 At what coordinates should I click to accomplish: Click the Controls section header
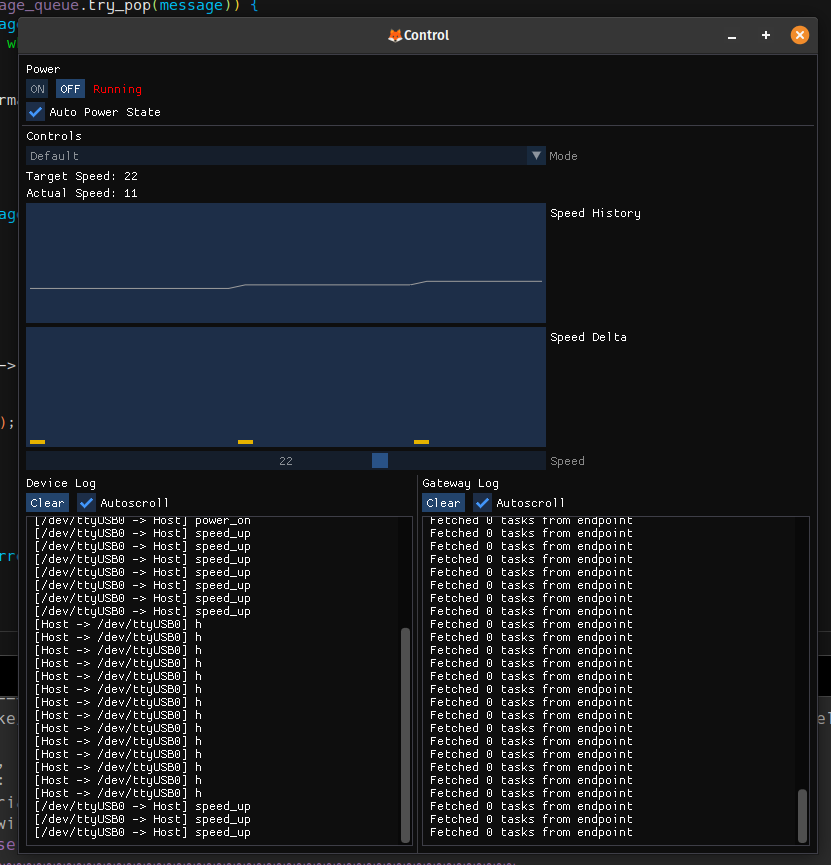54,136
